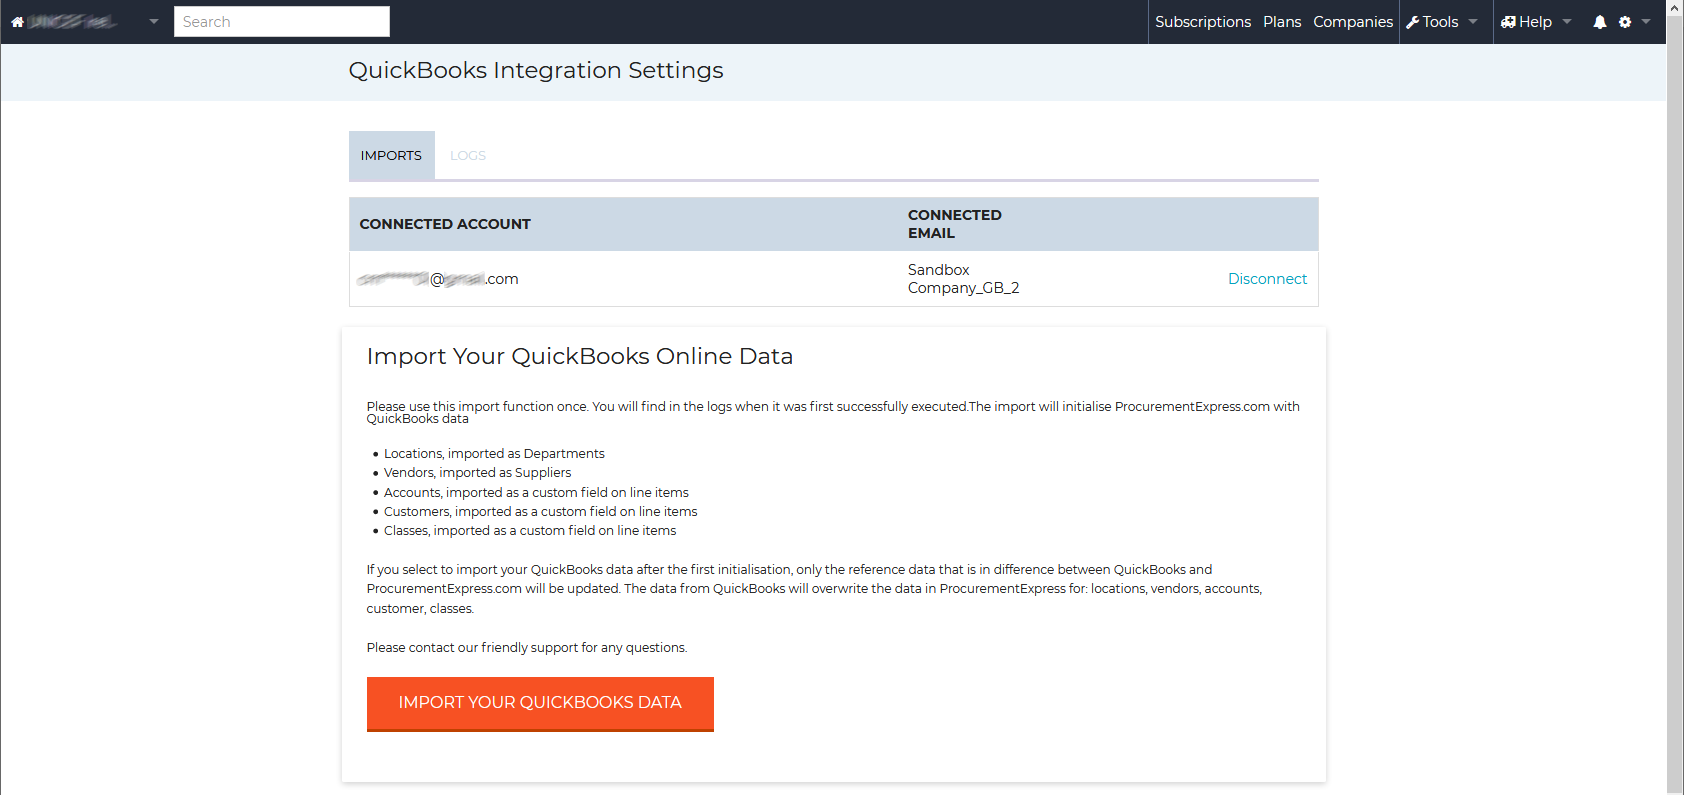This screenshot has height=795, width=1684.
Task: Click the Disconnect link
Action: 1267,279
